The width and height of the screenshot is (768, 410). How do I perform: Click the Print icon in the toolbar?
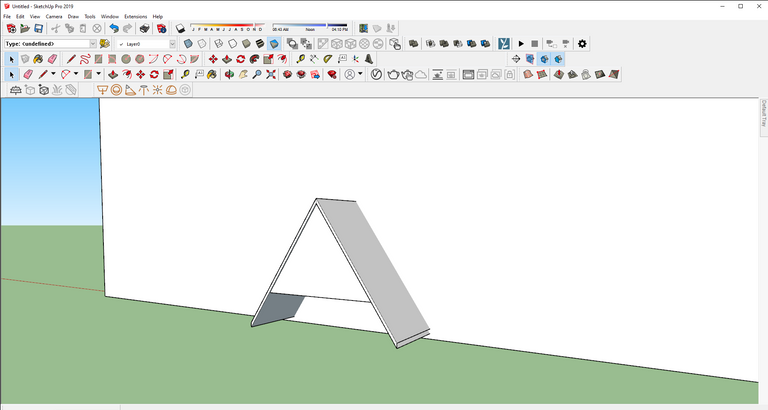143,29
